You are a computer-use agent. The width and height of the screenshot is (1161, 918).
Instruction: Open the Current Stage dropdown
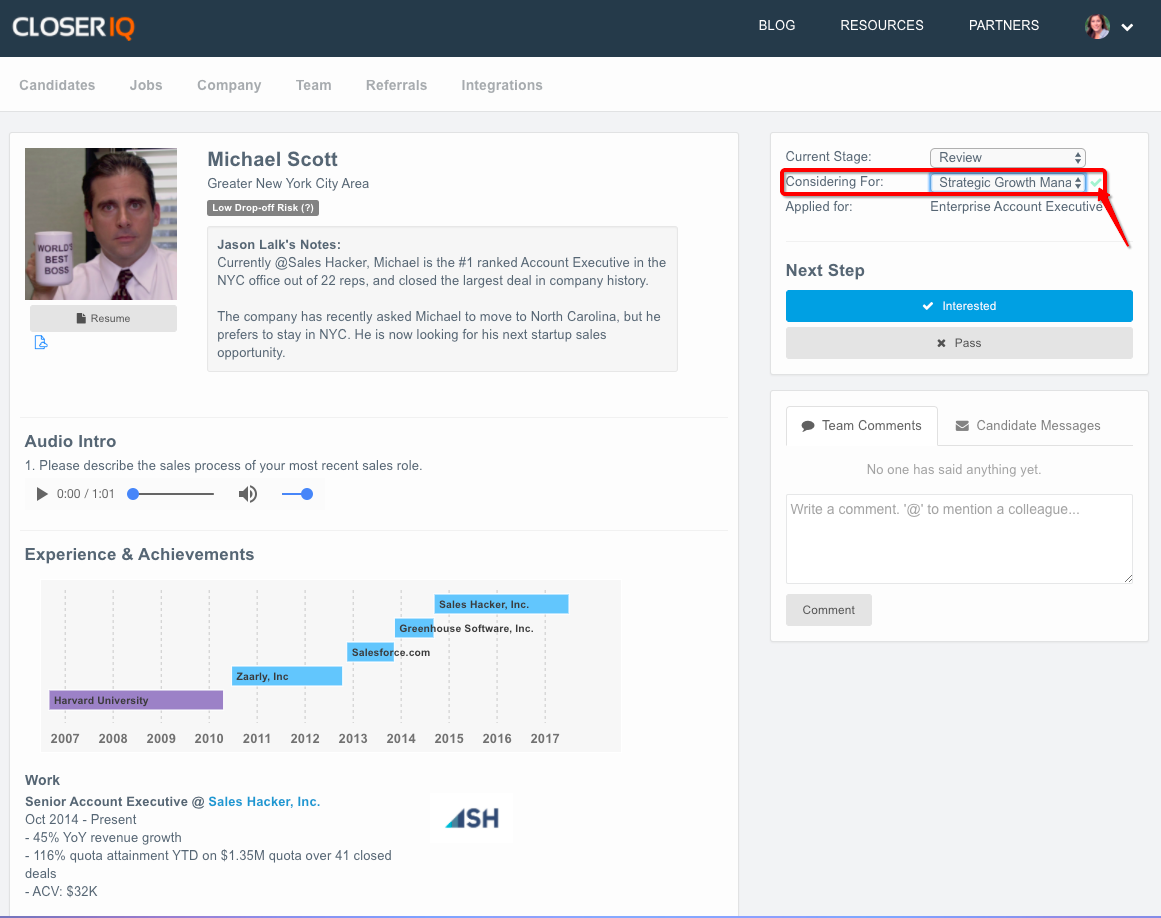click(x=1007, y=158)
